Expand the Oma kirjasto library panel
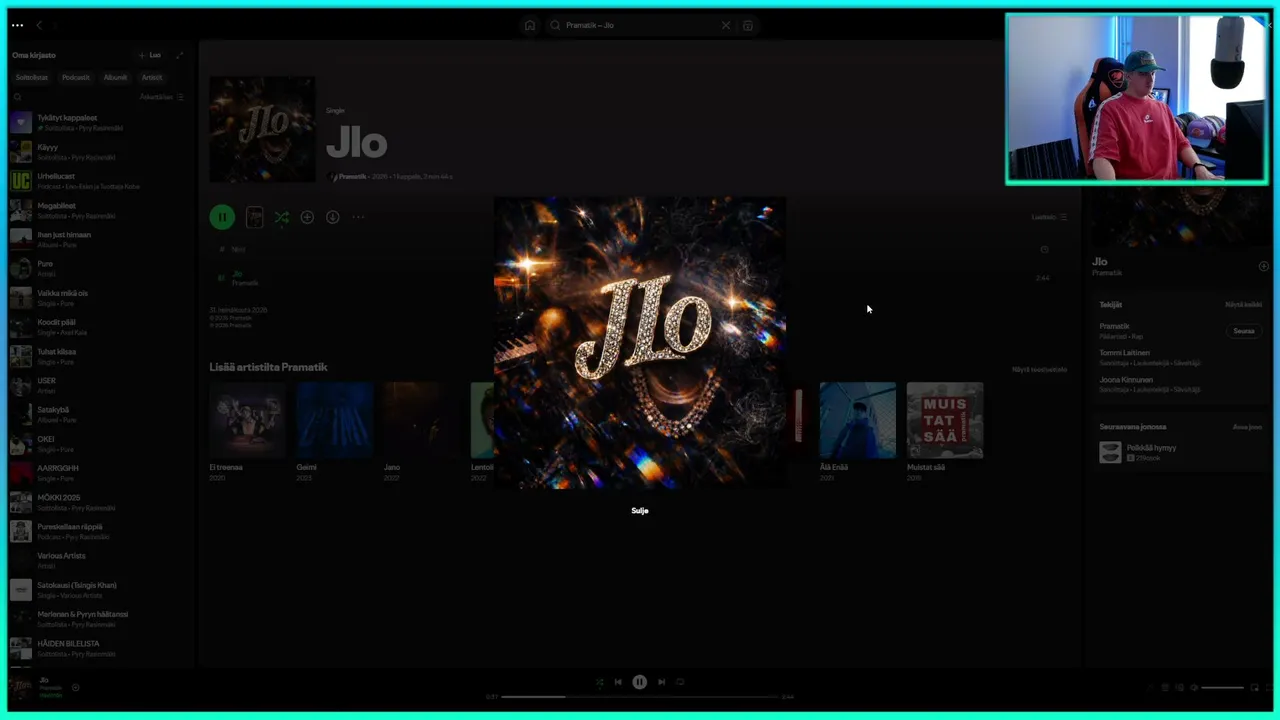Screen dimensions: 1280x720 click(x=180, y=55)
